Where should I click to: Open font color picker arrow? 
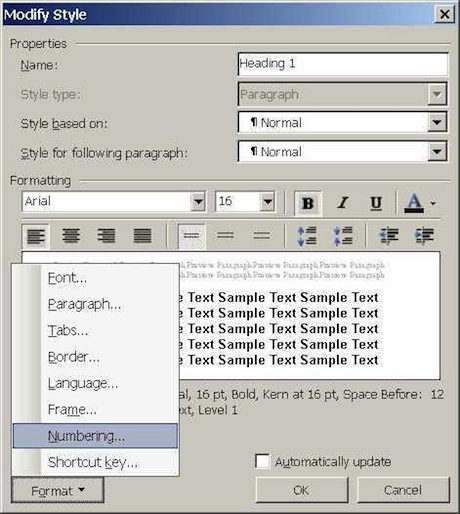tap(433, 203)
